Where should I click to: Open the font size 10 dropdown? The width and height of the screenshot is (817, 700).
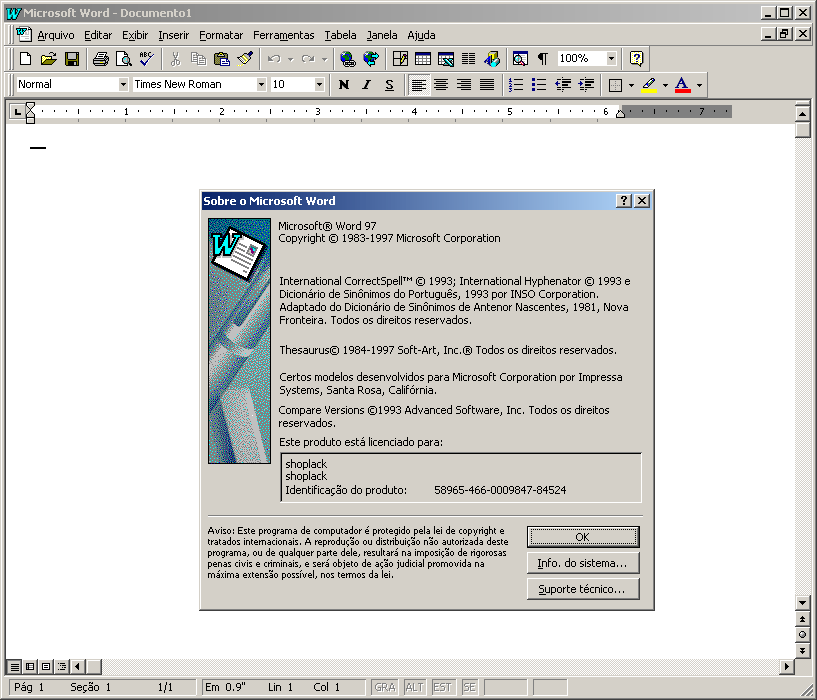click(x=319, y=84)
